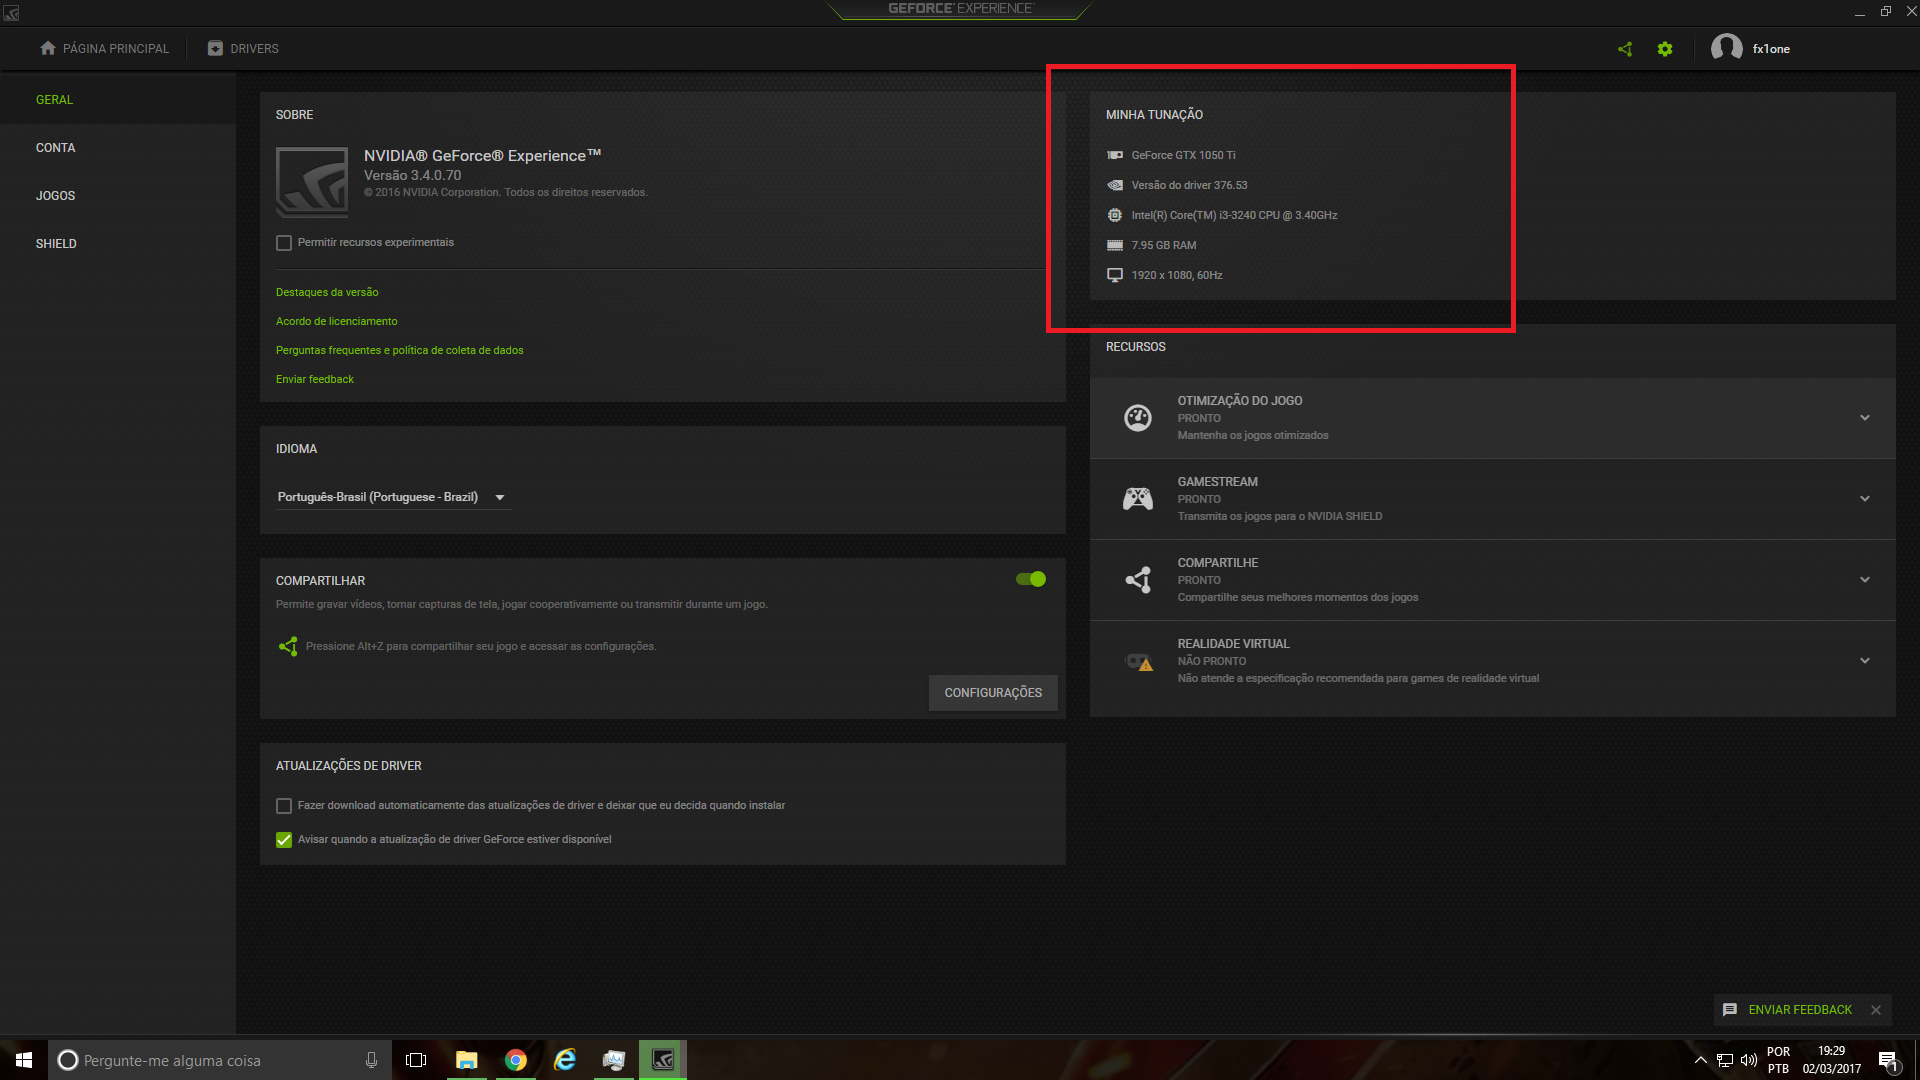This screenshot has width=1920, height=1080.
Task: Click the feedback chat bubble icon
Action: coord(1730,1010)
